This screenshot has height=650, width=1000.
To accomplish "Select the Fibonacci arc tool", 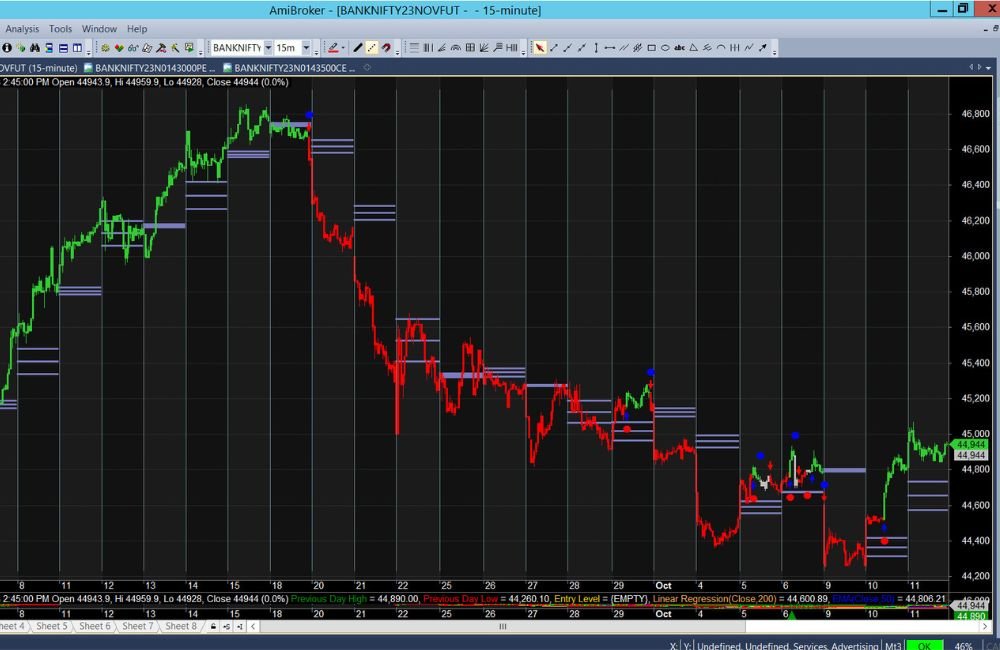I will (x=455, y=48).
